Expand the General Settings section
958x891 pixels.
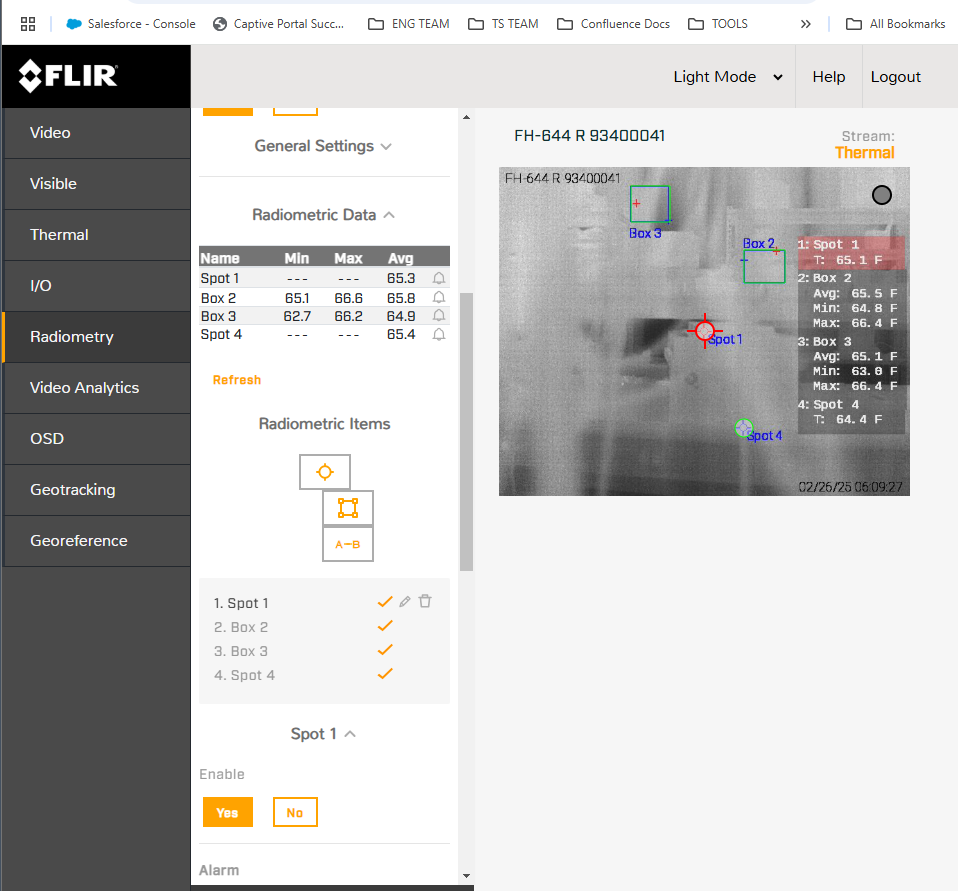324,145
